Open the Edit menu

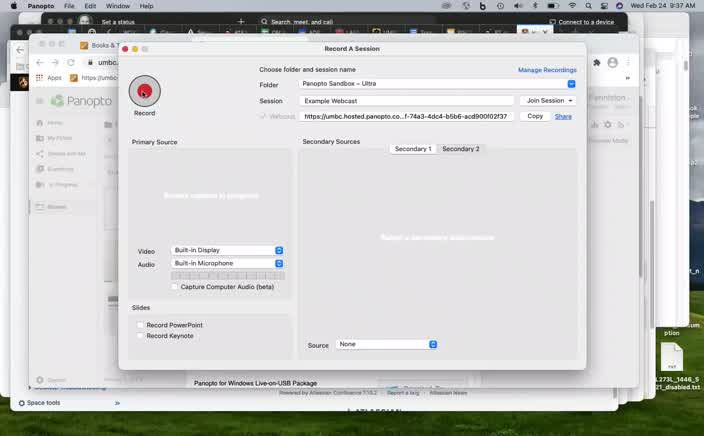tap(90, 6)
